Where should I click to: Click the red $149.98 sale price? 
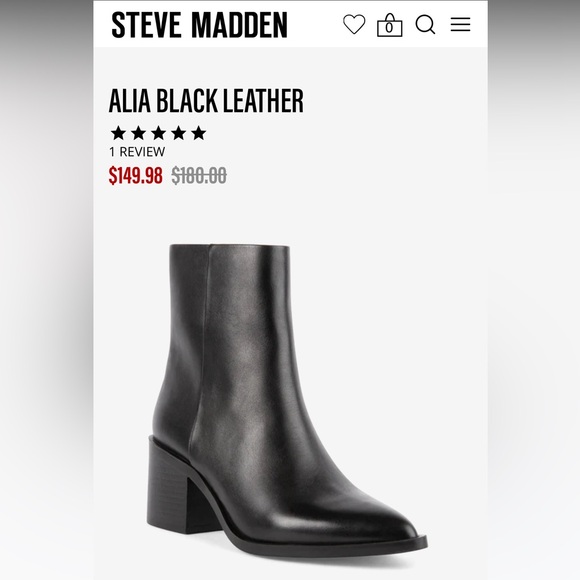[135, 175]
